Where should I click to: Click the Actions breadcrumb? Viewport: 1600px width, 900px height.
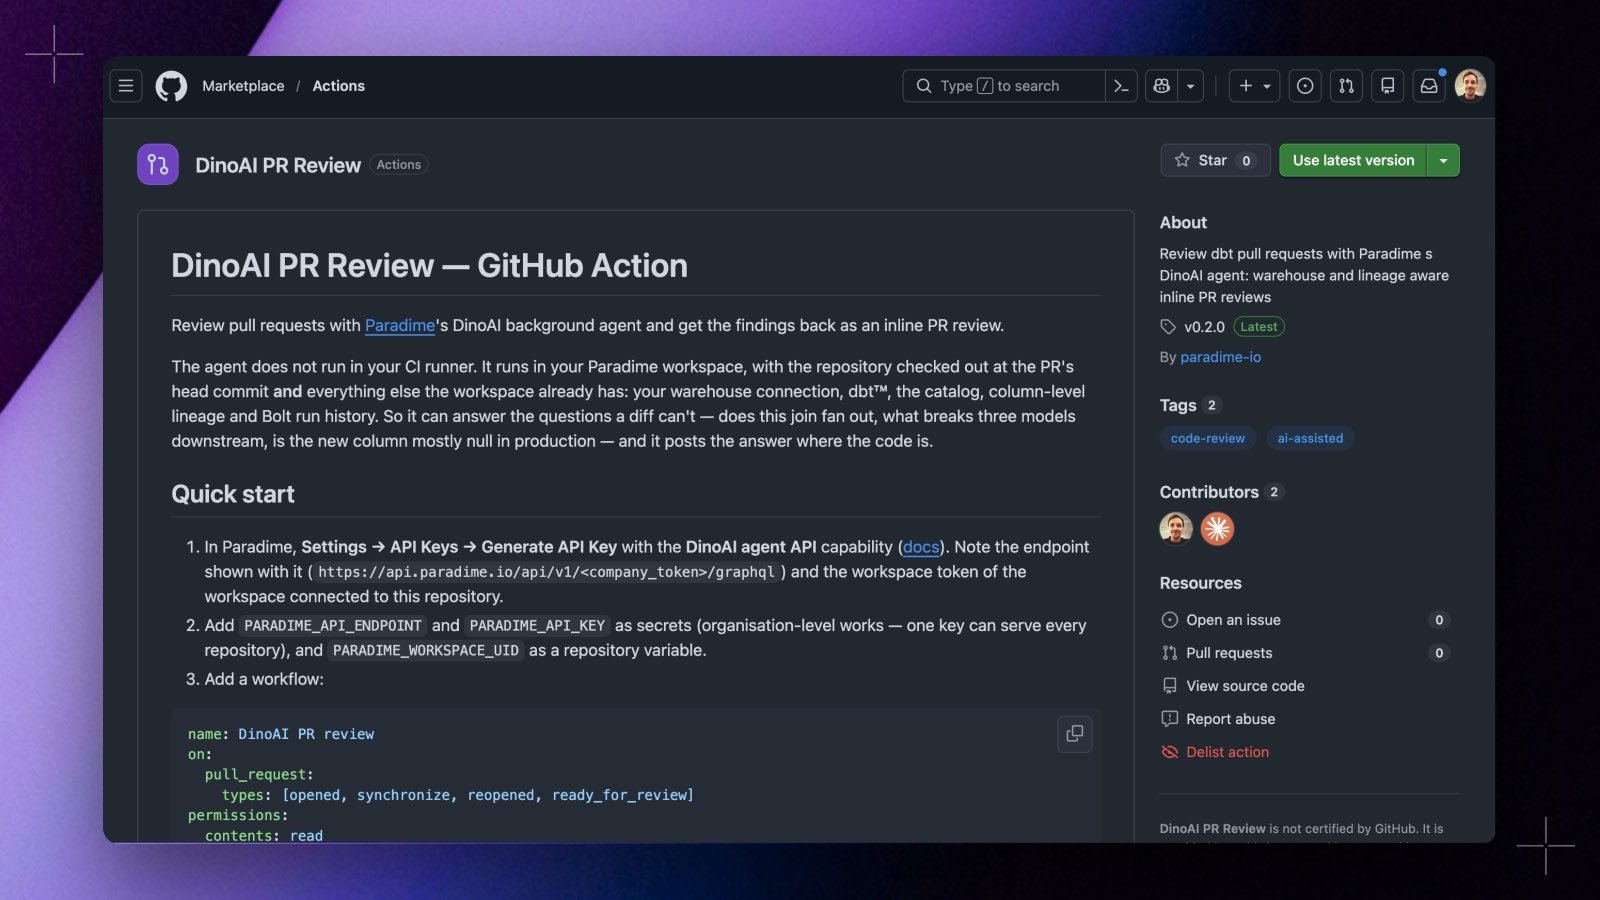[339, 86]
